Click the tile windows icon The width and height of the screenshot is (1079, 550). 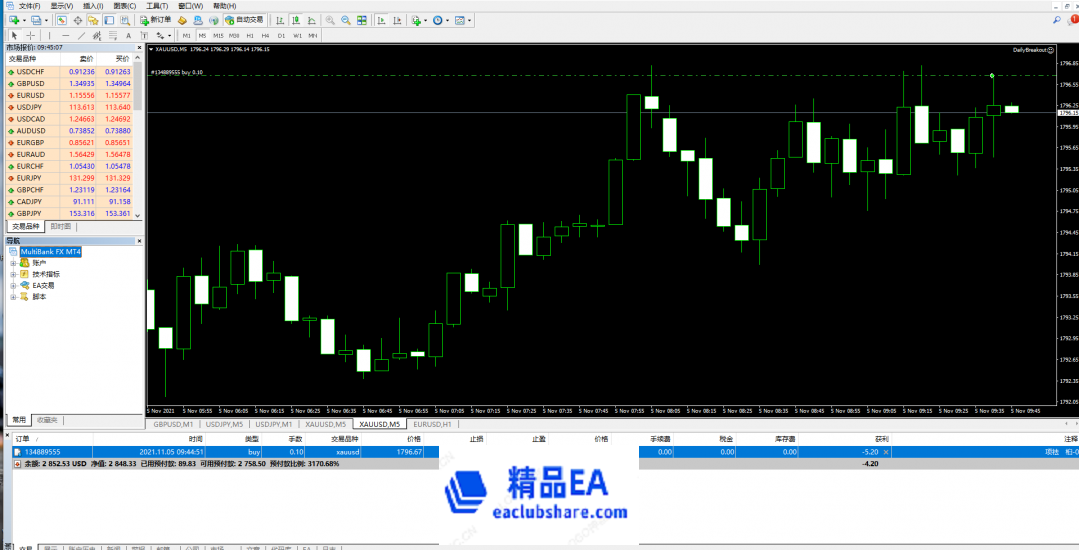(x=362, y=20)
